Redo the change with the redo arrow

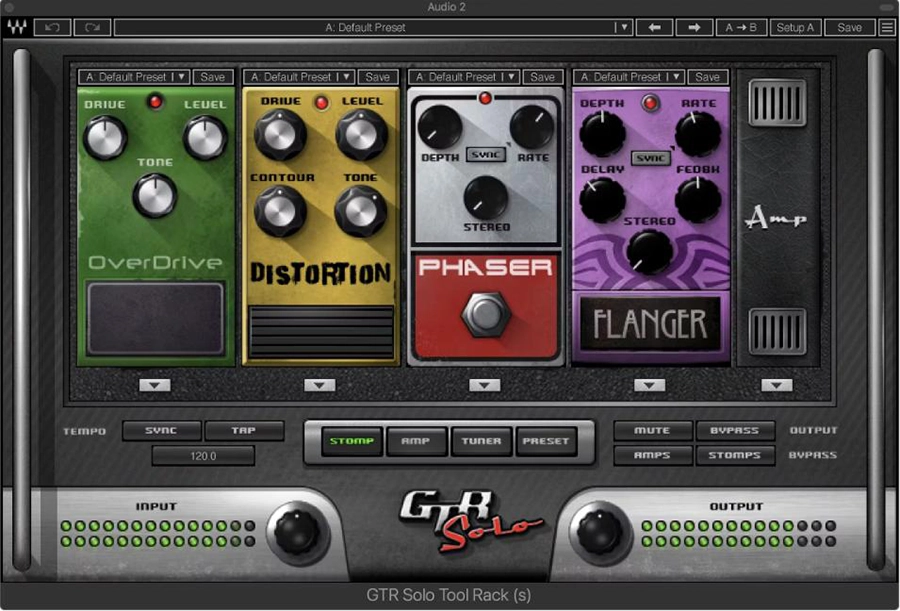(92, 27)
